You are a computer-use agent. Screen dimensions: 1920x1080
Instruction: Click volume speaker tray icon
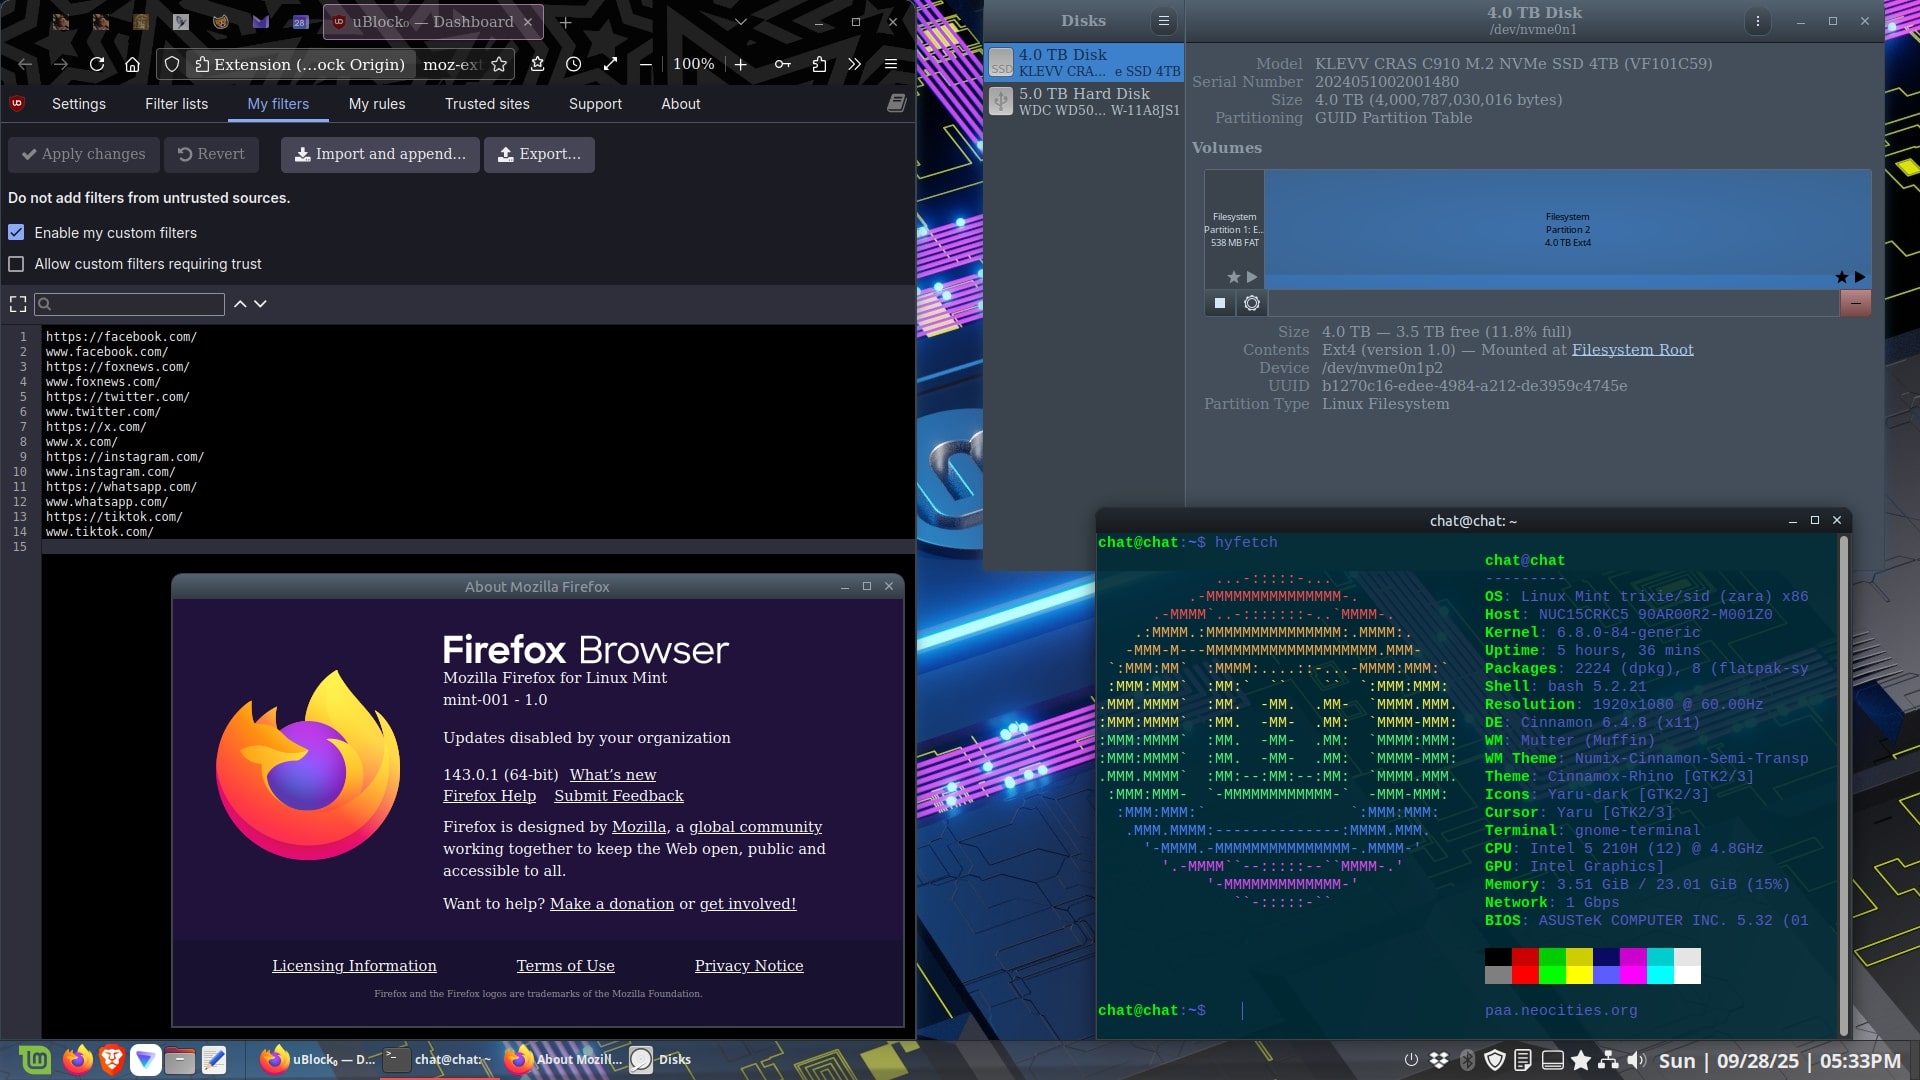click(1636, 1060)
